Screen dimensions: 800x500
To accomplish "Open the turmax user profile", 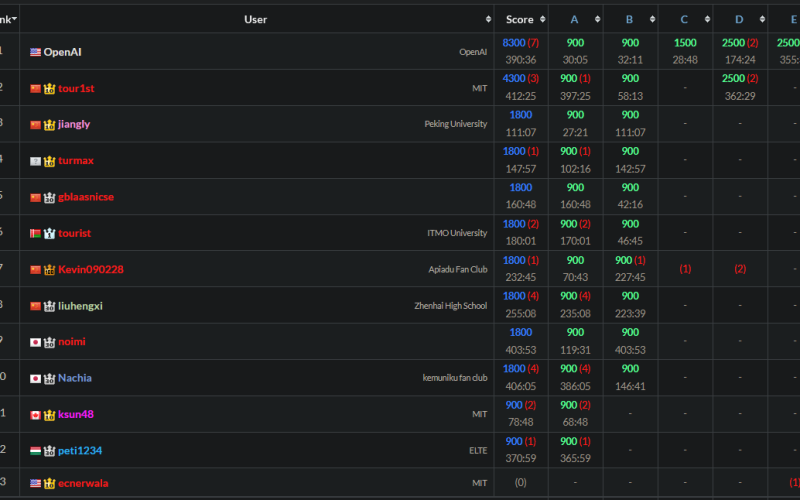I will (x=76, y=161).
